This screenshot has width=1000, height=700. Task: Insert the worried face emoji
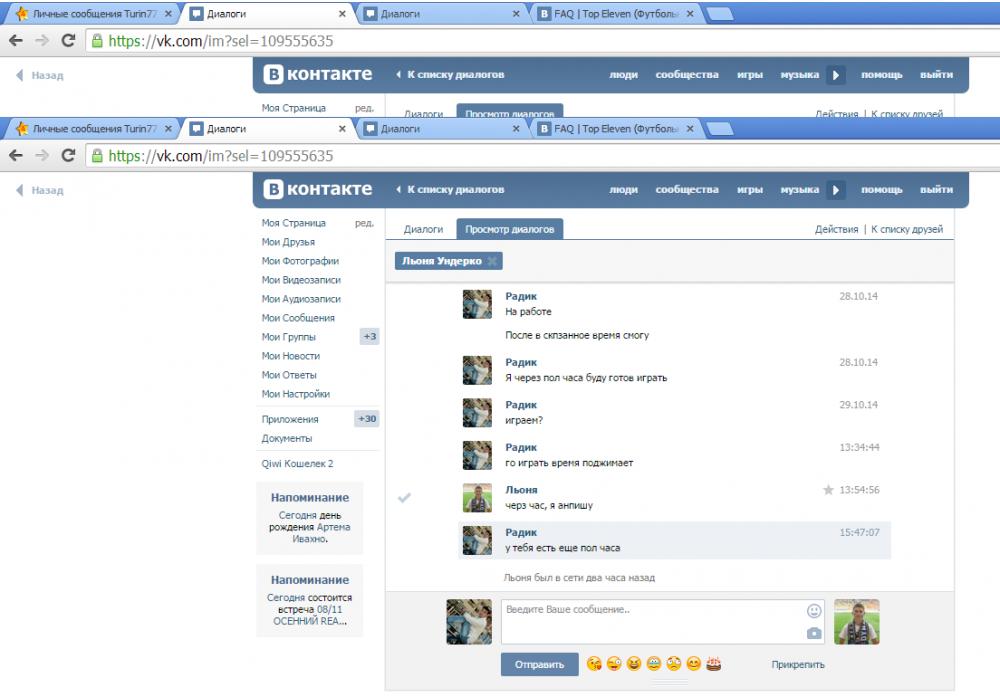[x=673, y=664]
